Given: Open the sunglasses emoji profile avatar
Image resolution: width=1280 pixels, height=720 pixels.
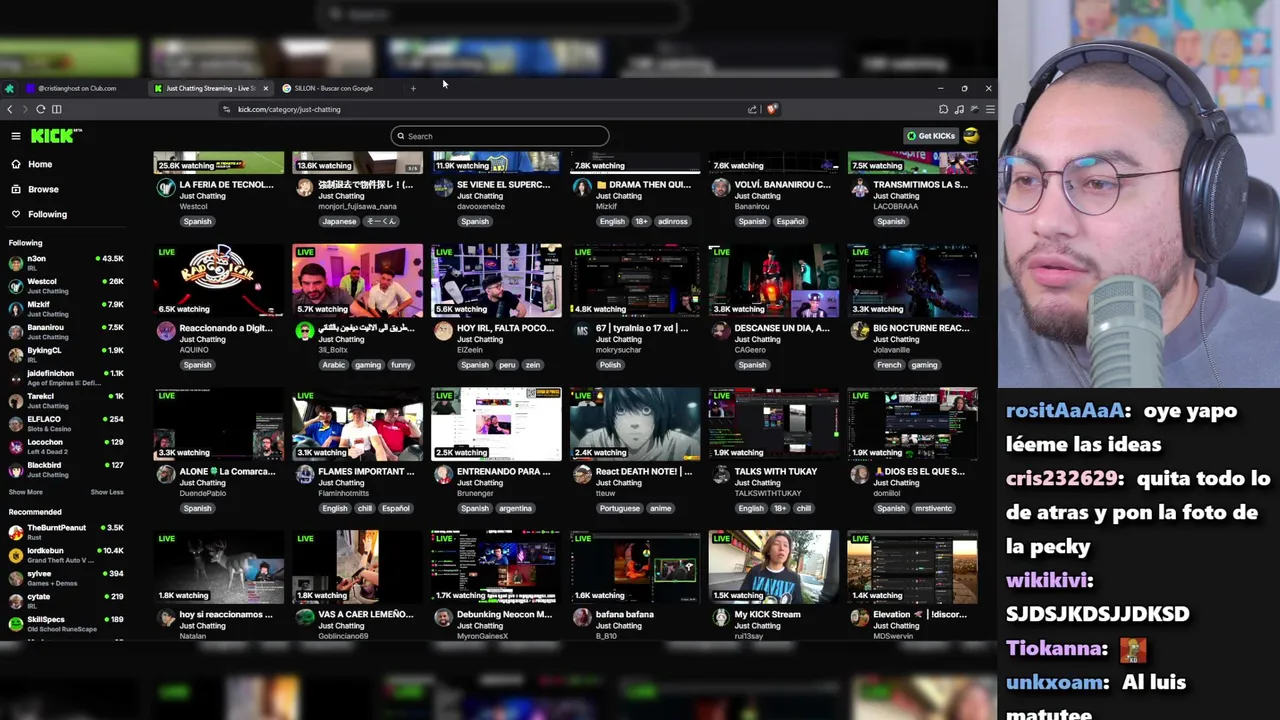Looking at the screenshot, I should (x=971, y=136).
